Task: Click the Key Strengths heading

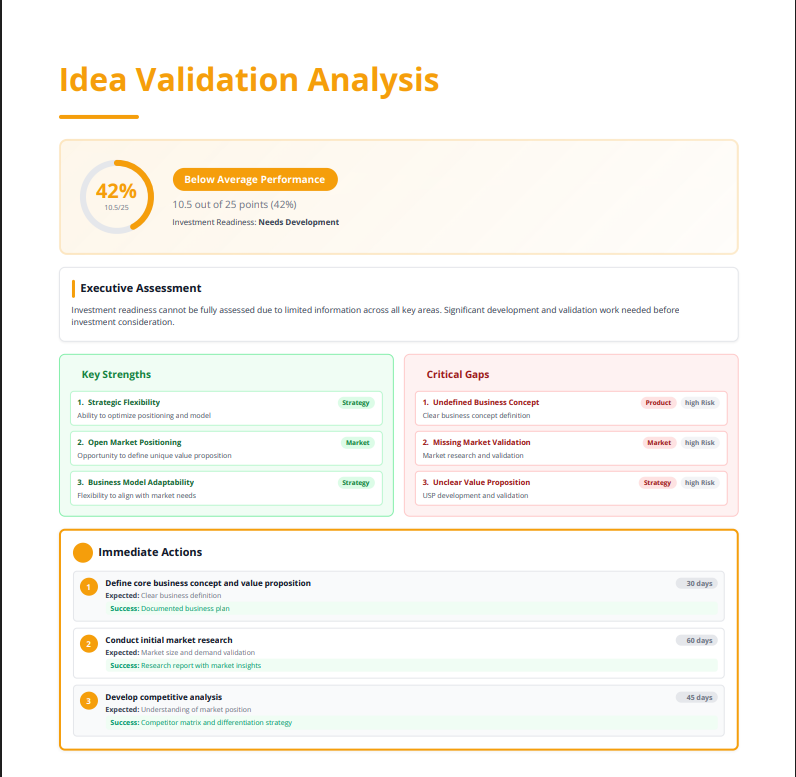Action: click(116, 375)
